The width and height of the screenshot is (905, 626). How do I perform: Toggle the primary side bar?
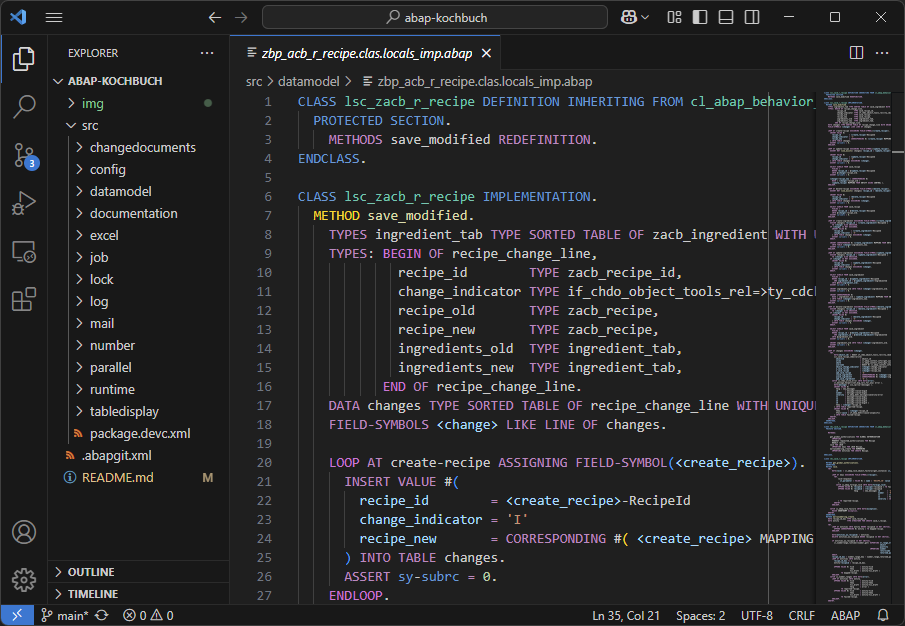click(700, 17)
